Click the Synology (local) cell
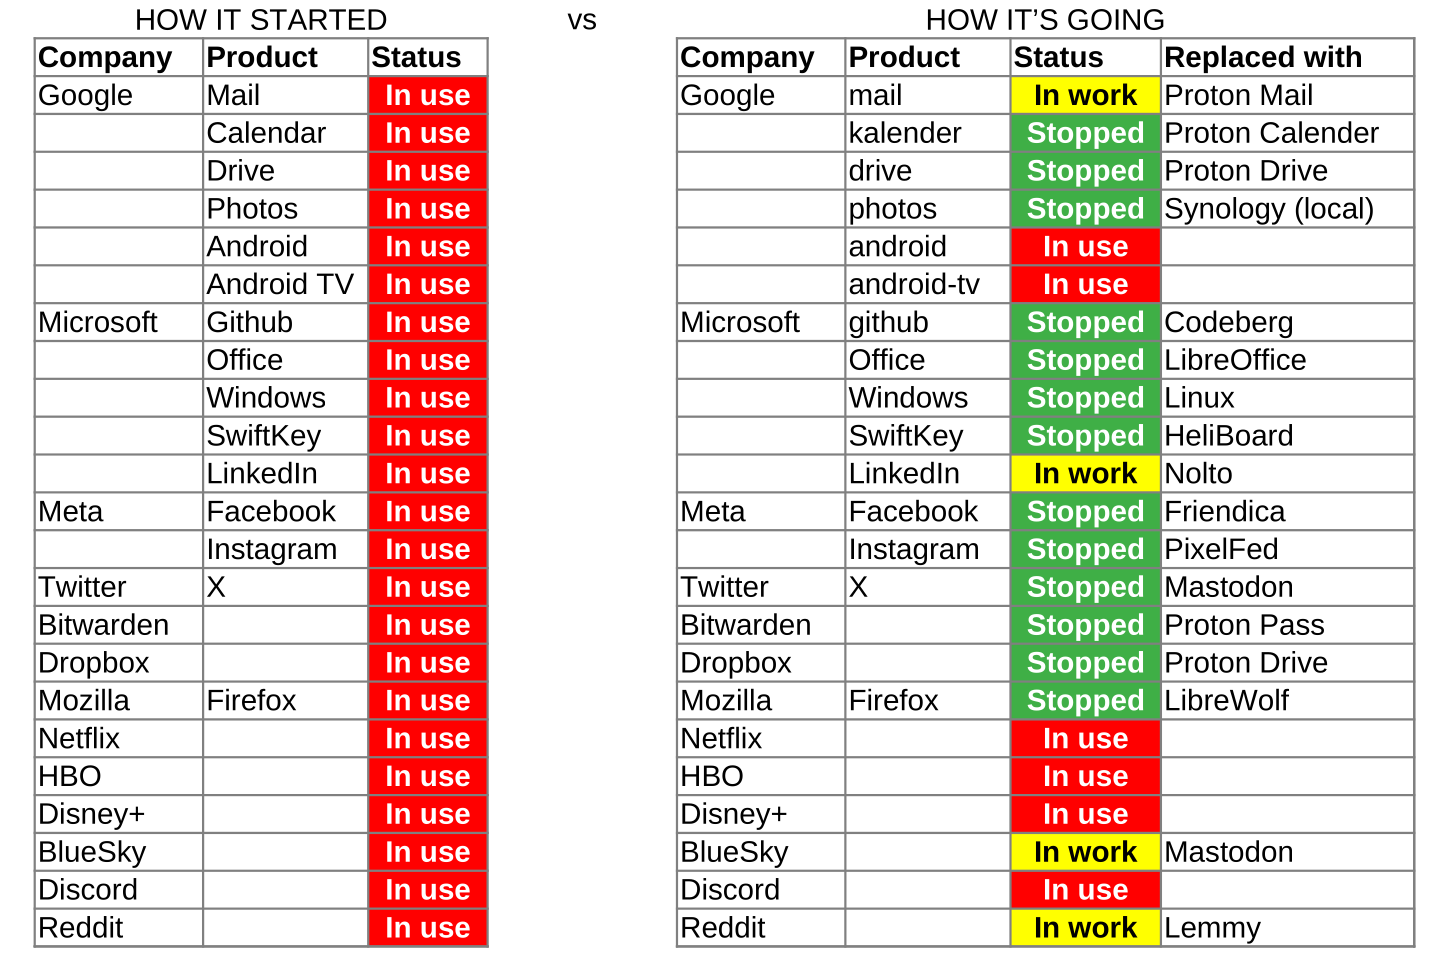This screenshot has height=966, width=1441. [1269, 209]
